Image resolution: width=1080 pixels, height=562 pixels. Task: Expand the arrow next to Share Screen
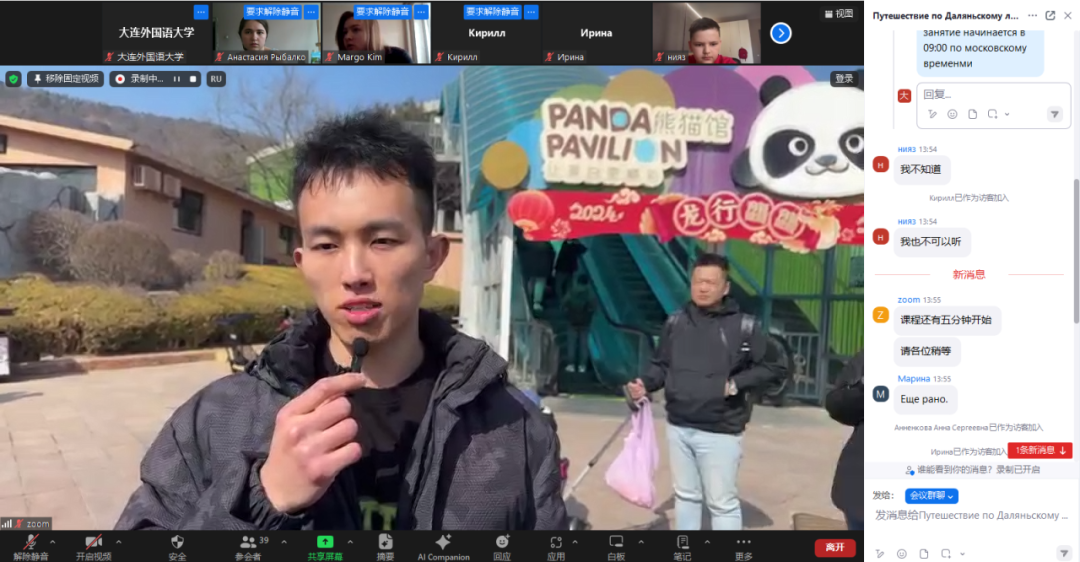coord(352,542)
